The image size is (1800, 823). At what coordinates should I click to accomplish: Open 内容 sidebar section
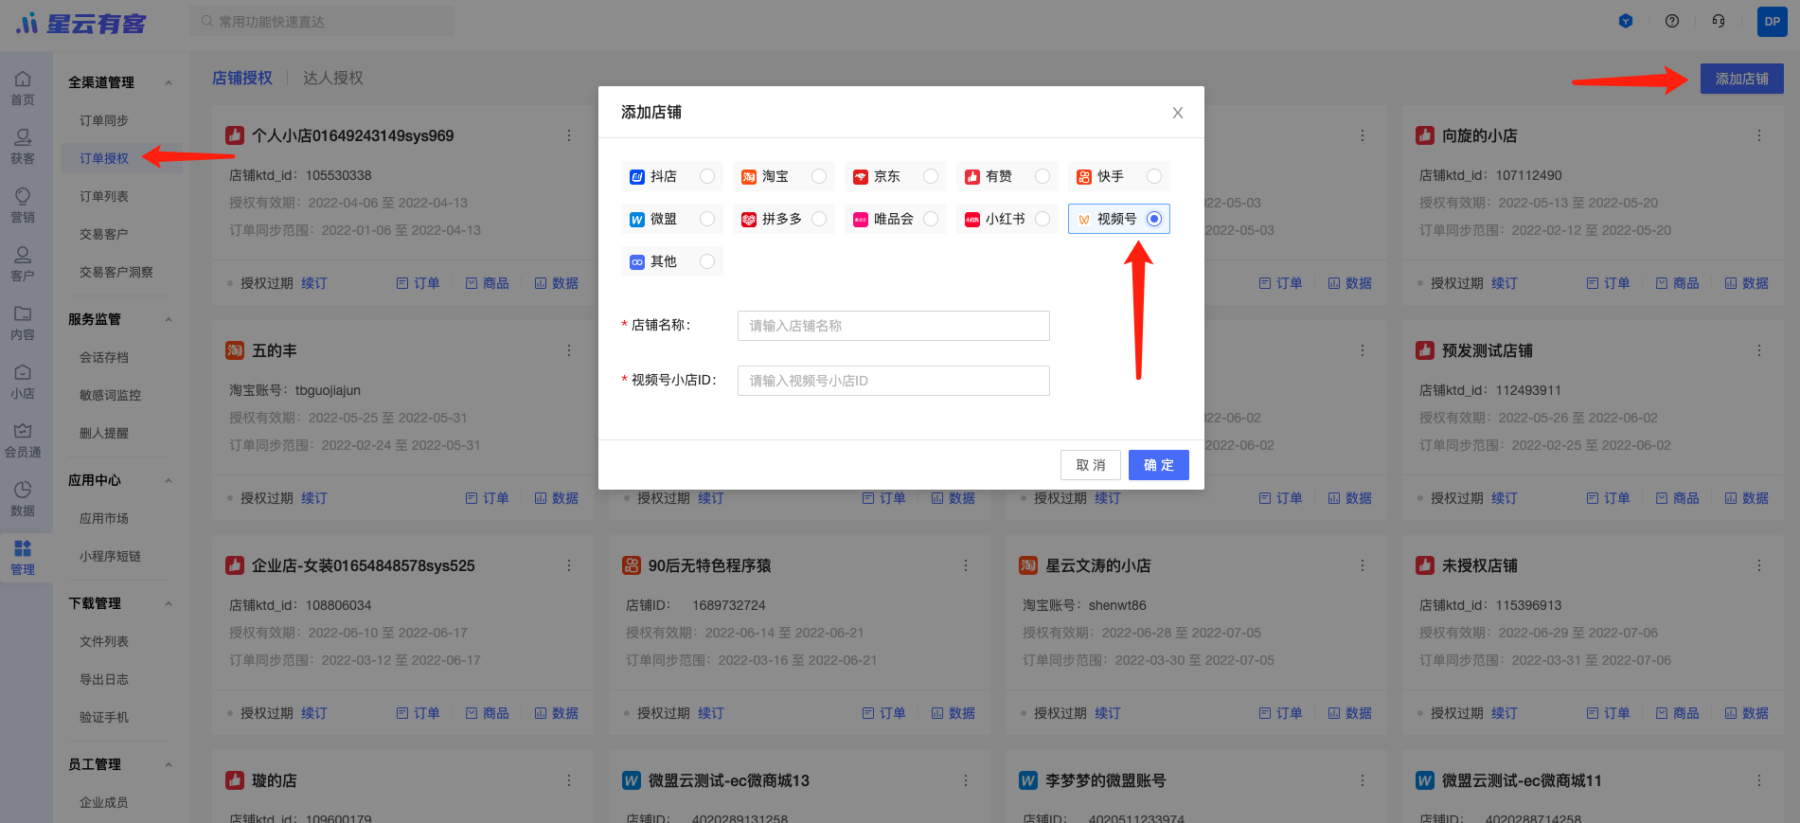pyautogui.click(x=23, y=323)
